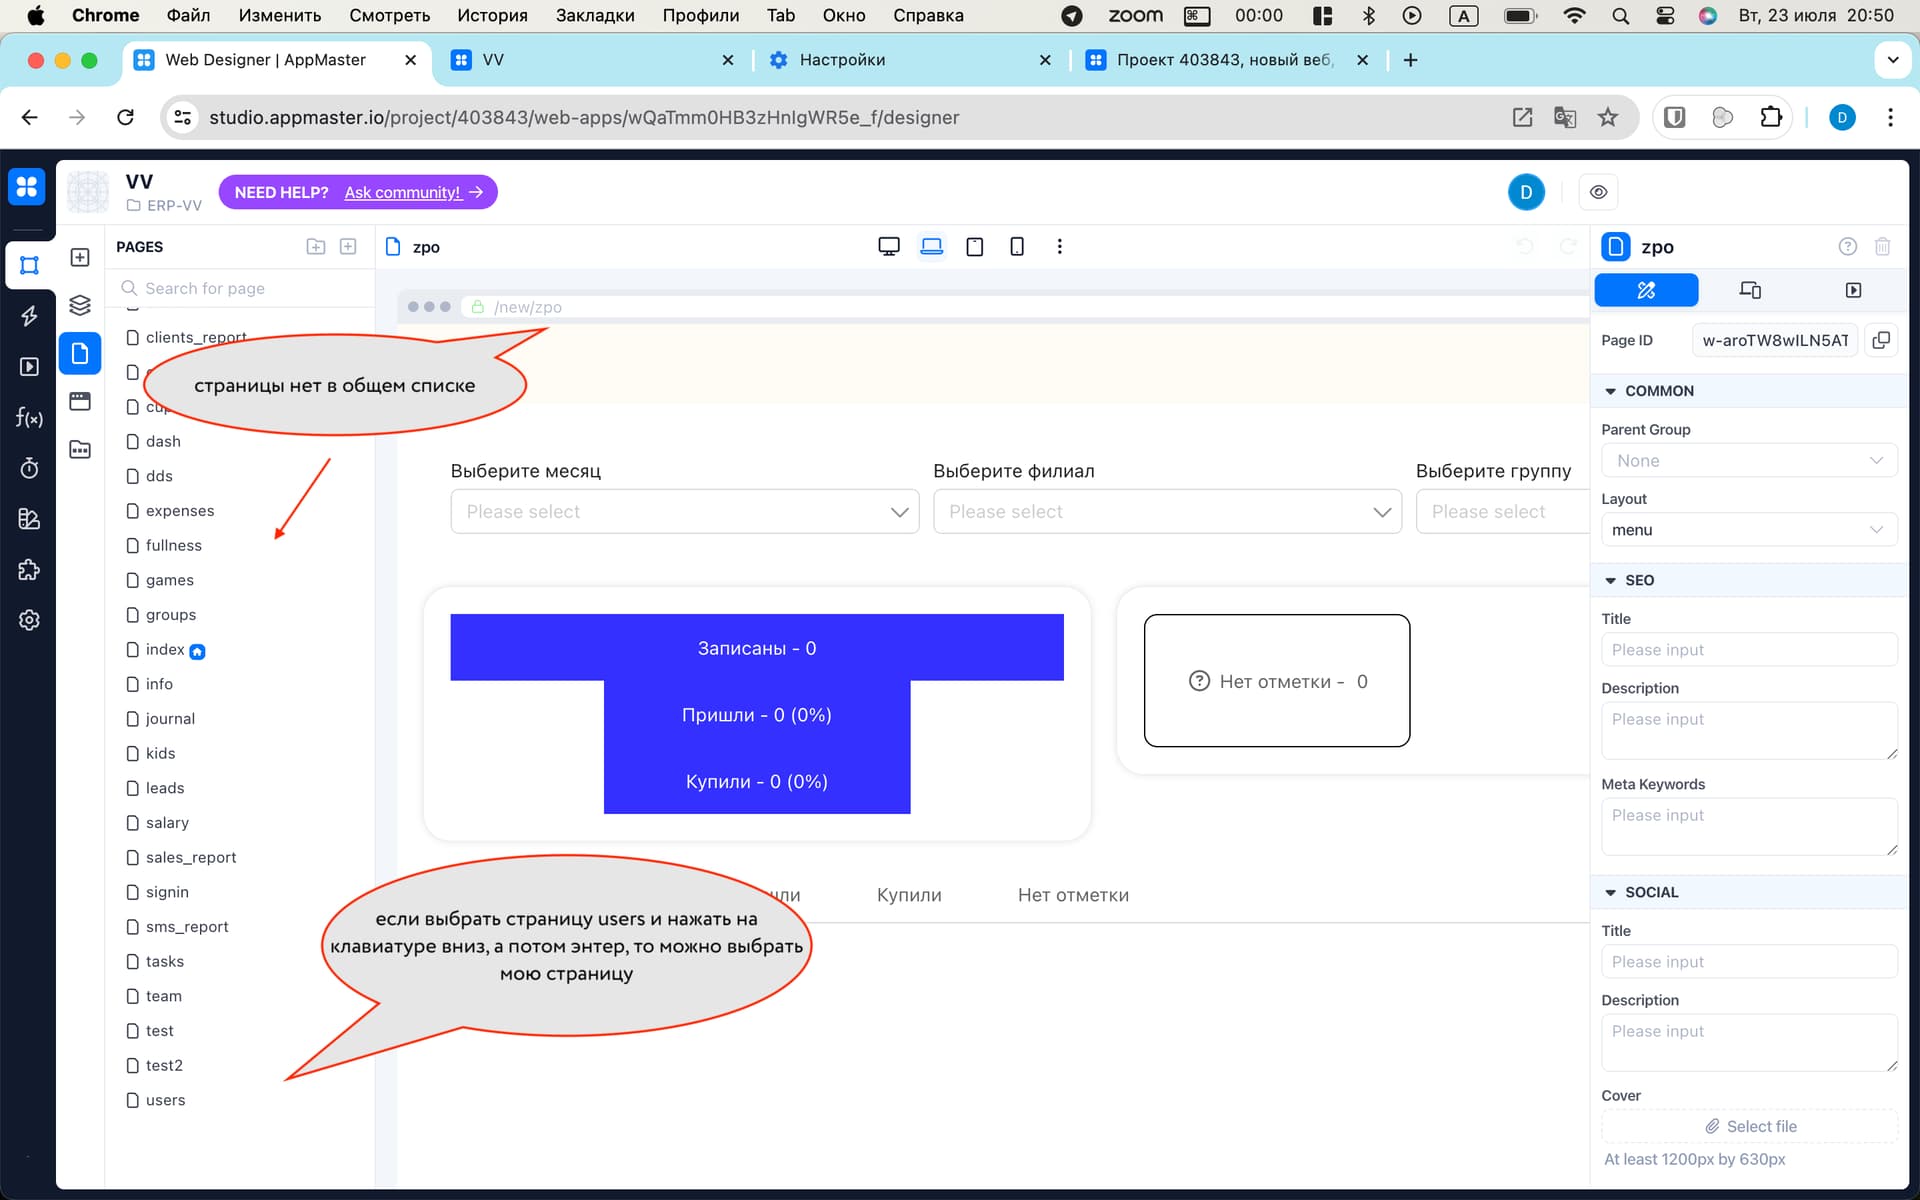Click the layers stack sidebar icon
Viewport: 1920px width, 1200px height.
(80, 305)
